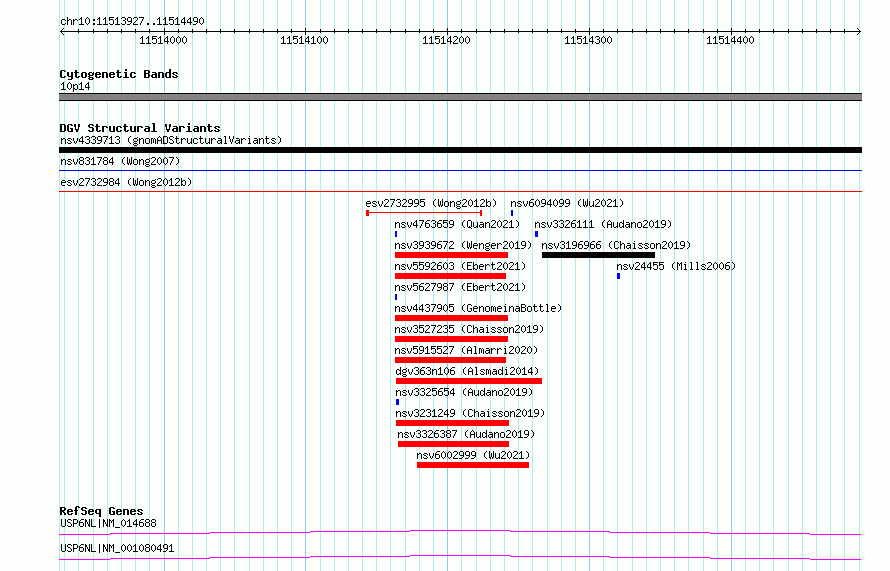Open variant nsv3196966 (Chaisson2019)
The width and height of the screenshot is (890, 571).
616,245
